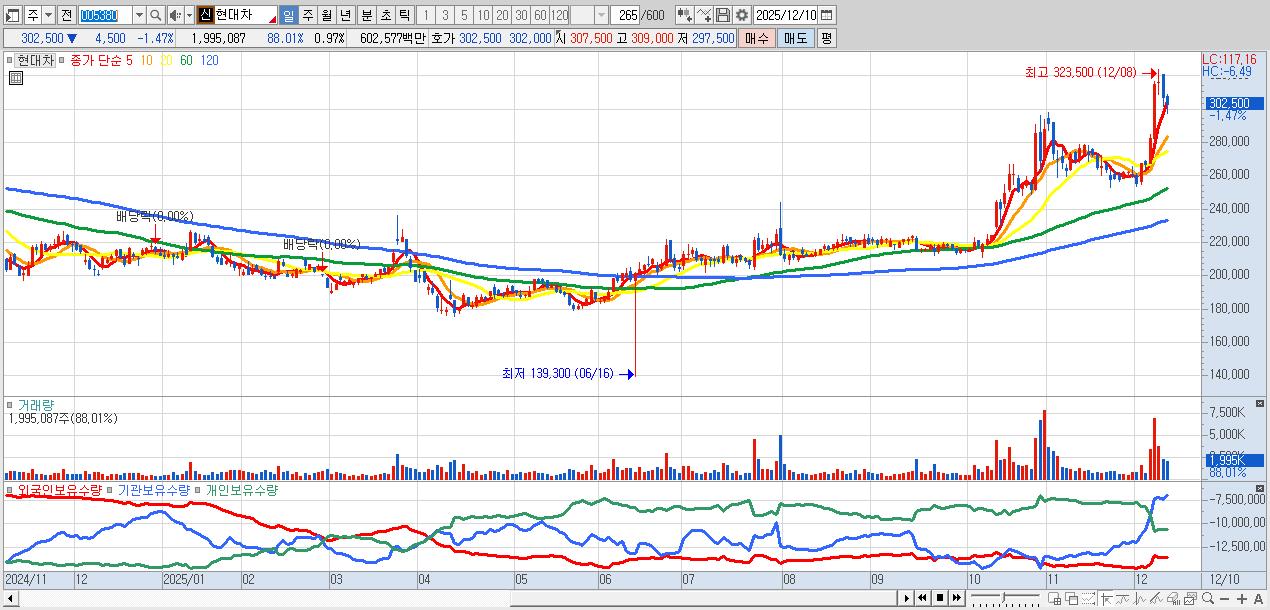Save chart with the floppy disk icon
Viewport: 1270px width, 610px height.
click(723, 15)
